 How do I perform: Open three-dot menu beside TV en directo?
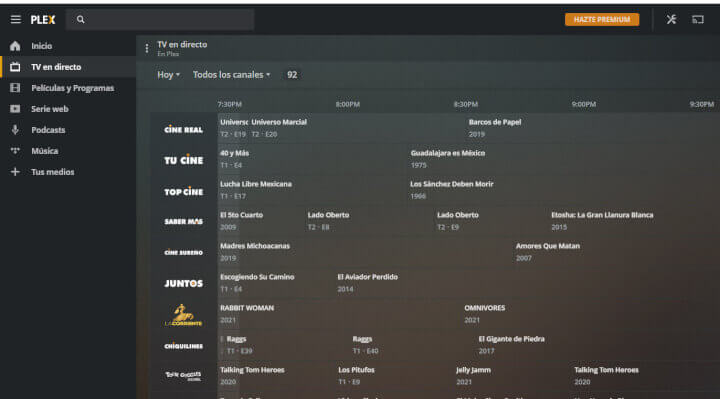[x=146, y=48]
